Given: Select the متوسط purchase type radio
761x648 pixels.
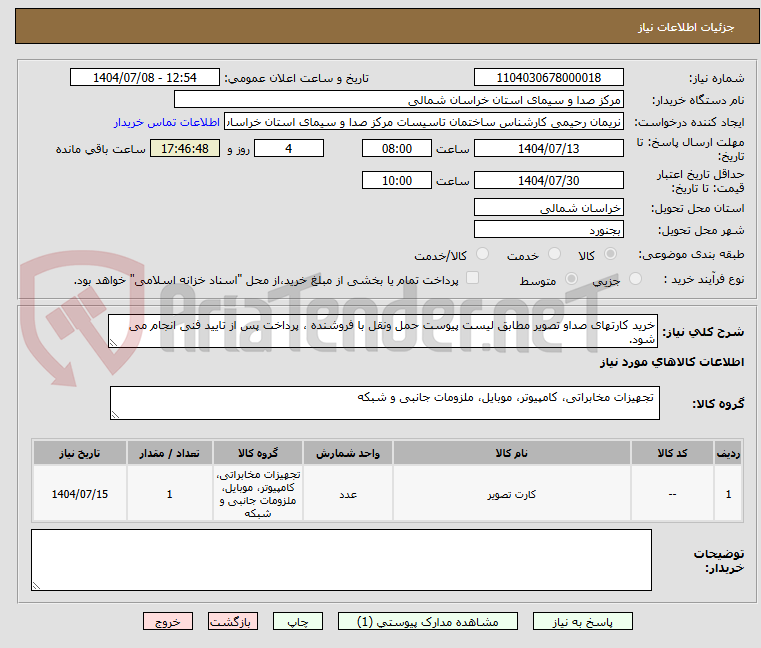Looking at the screenshot, I should pyautogui.click(x=571, y=279).
